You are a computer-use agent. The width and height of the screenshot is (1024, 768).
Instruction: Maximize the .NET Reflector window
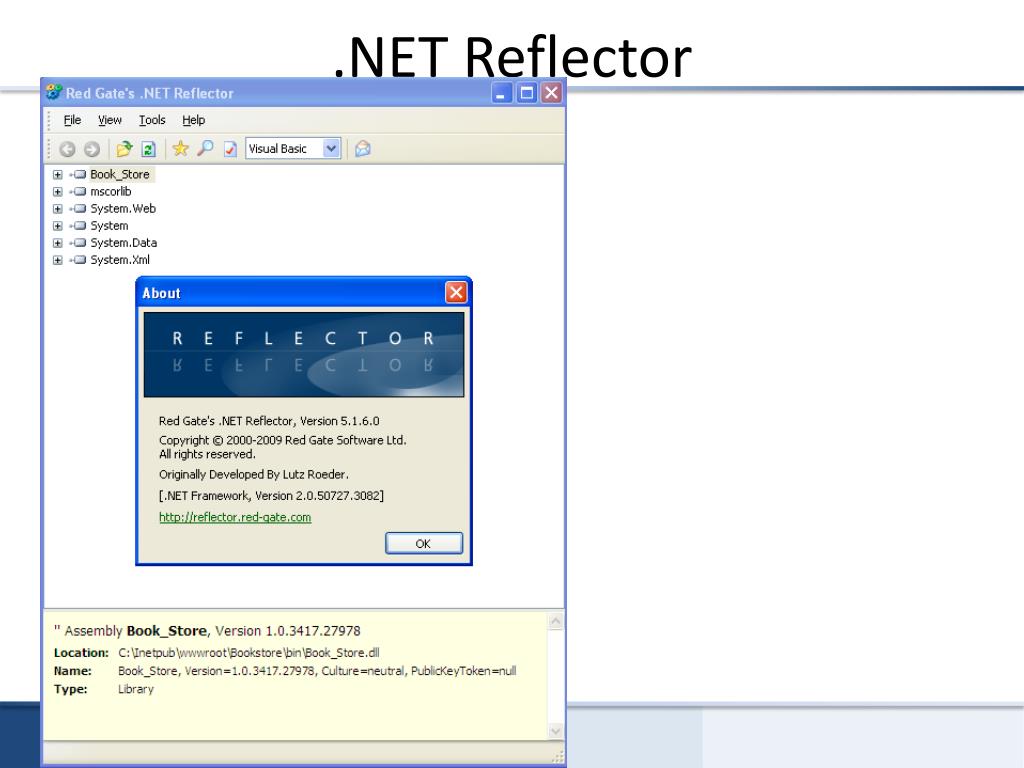click(x=526, y=93)
